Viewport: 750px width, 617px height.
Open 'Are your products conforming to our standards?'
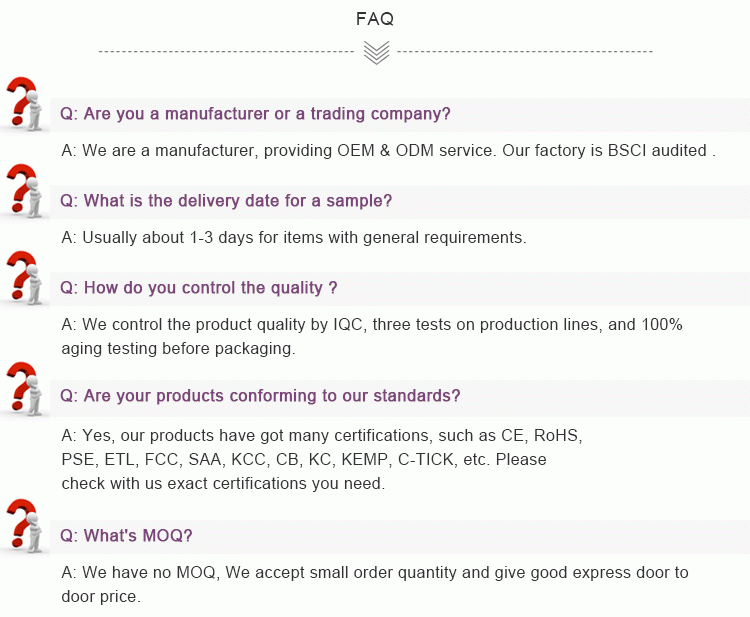(x=260, y=396)
